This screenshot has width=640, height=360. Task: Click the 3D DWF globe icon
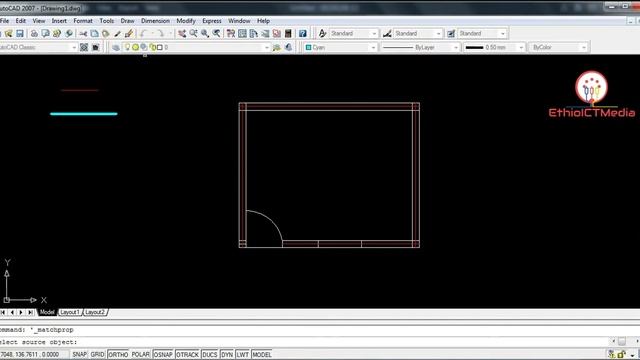click(x=69, y=33)
